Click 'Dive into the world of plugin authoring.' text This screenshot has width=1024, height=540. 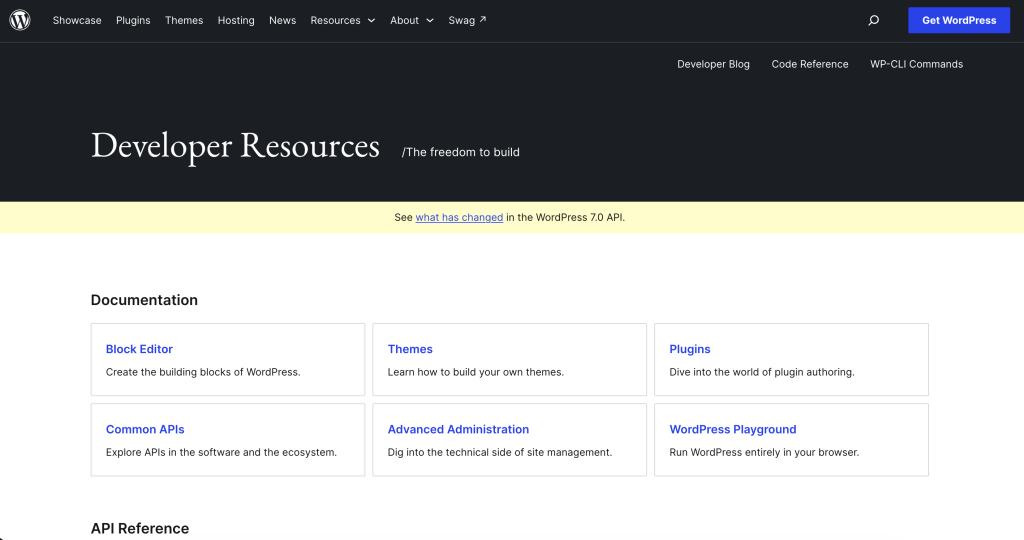pyautogui.click(x=761, y=372)
